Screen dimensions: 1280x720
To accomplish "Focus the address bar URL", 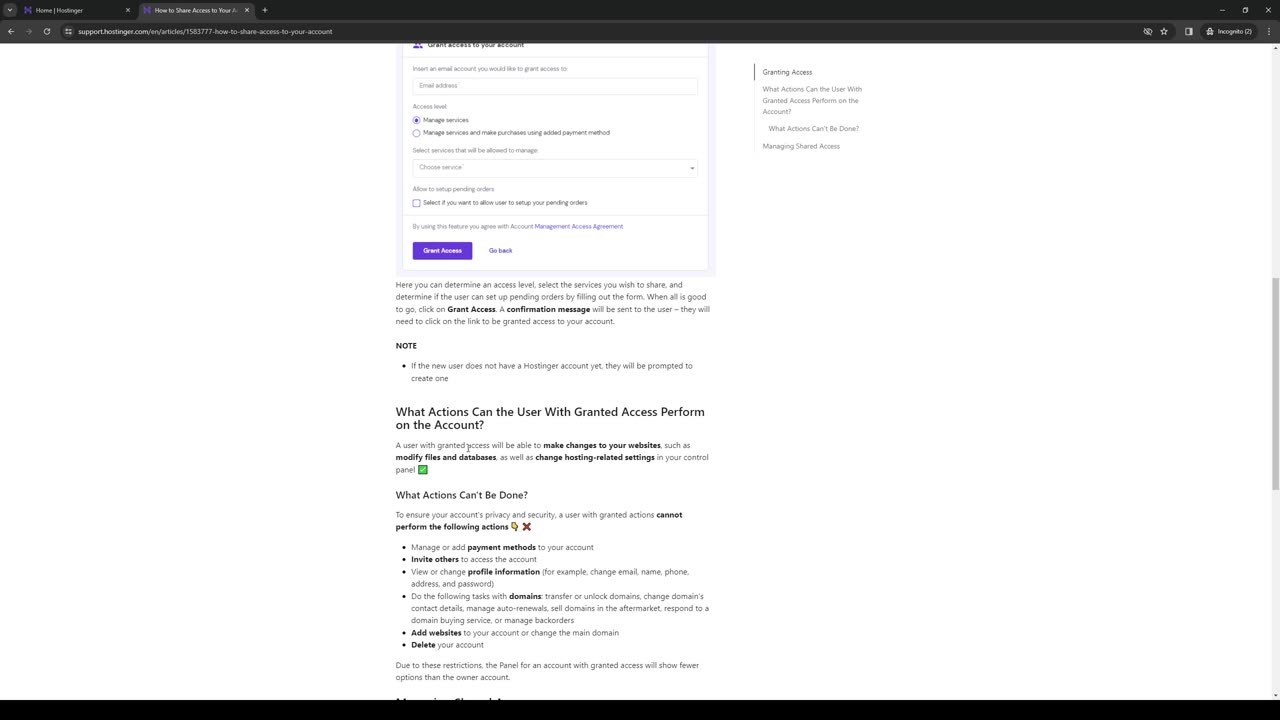I will [205, 31].
